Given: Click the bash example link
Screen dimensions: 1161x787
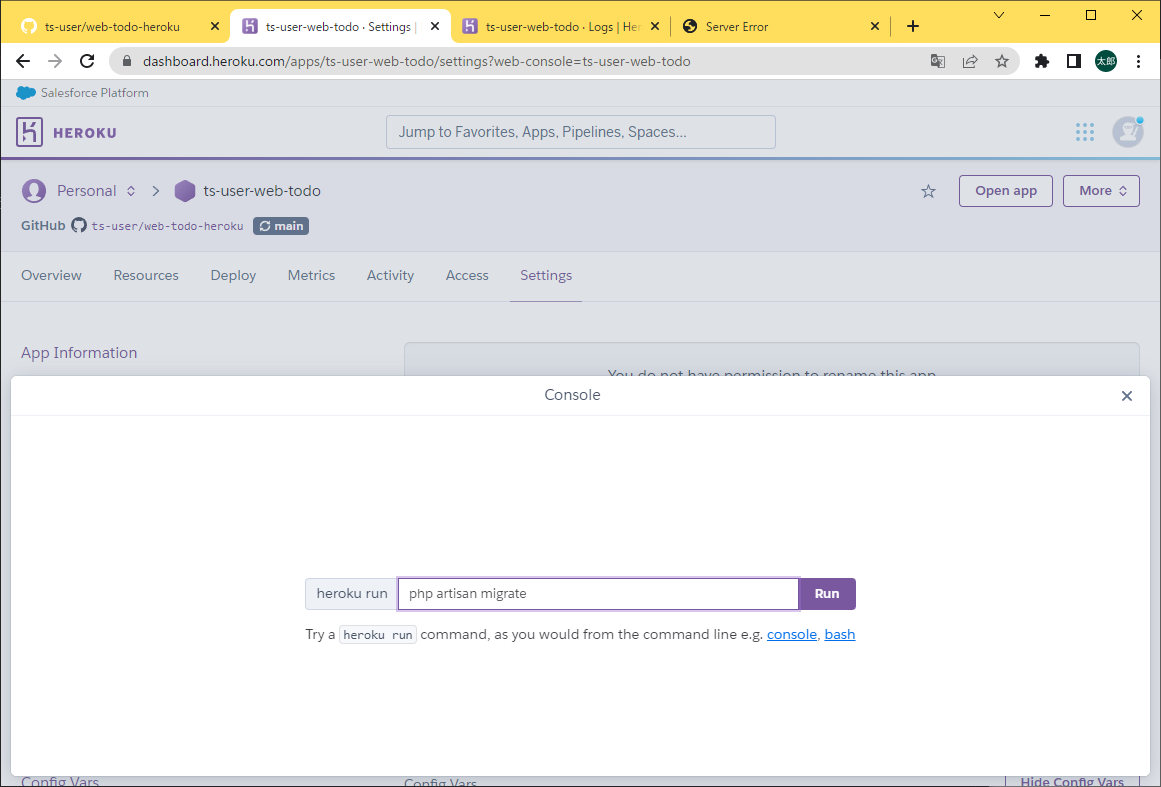Looking at the screenshot, I should [x=840, y=634].
